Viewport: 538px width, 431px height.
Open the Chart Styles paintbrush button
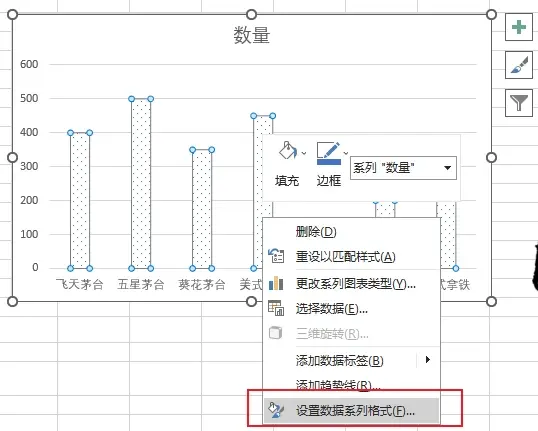point(518,65)
